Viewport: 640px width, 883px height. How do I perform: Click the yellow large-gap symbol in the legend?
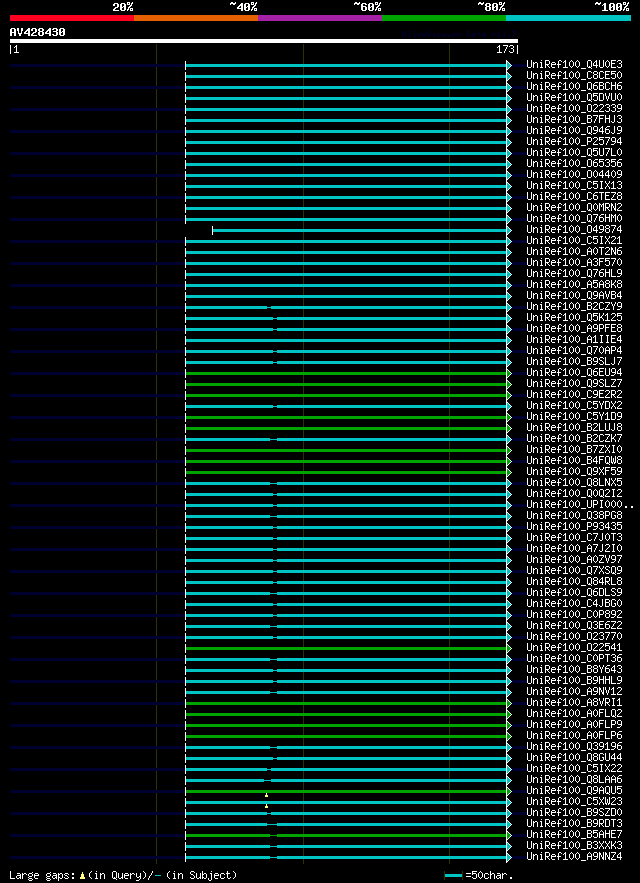(x=82, y=876)
